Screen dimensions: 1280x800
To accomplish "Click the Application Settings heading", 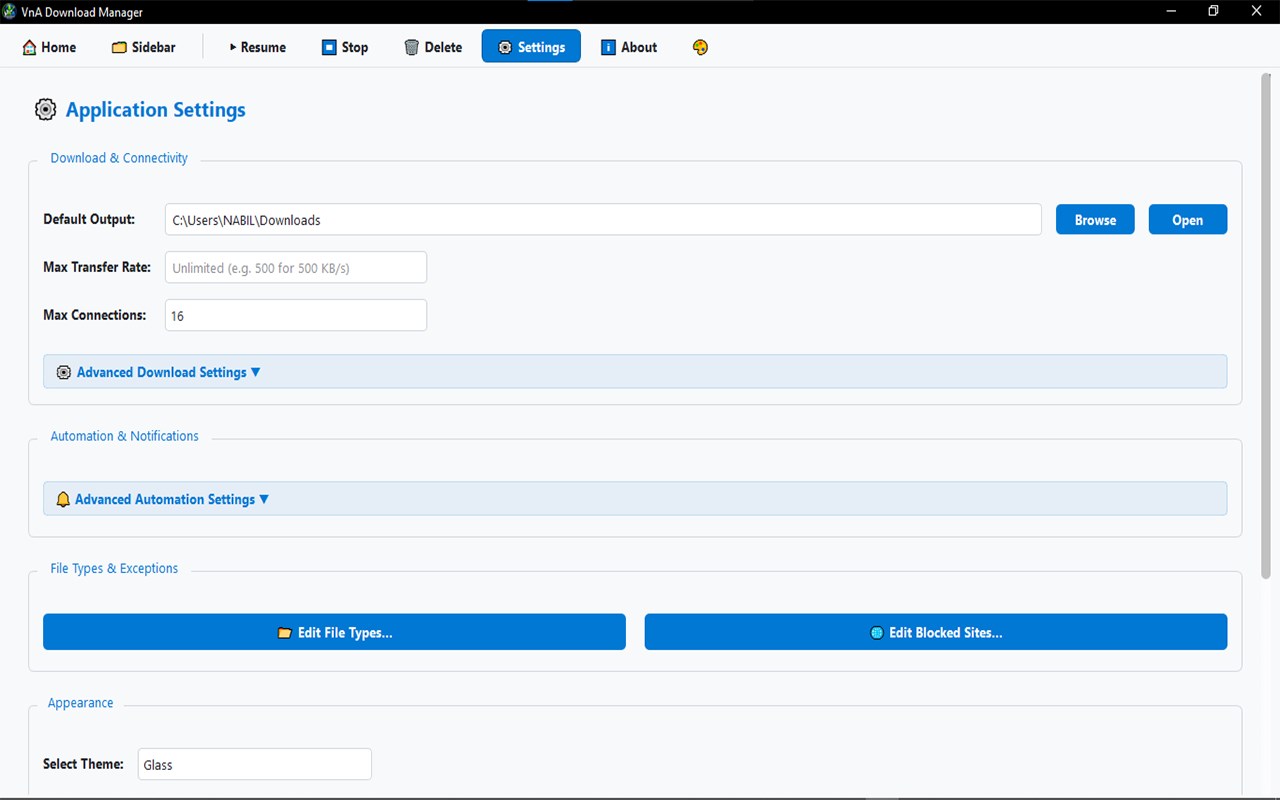I will [155, 110].
